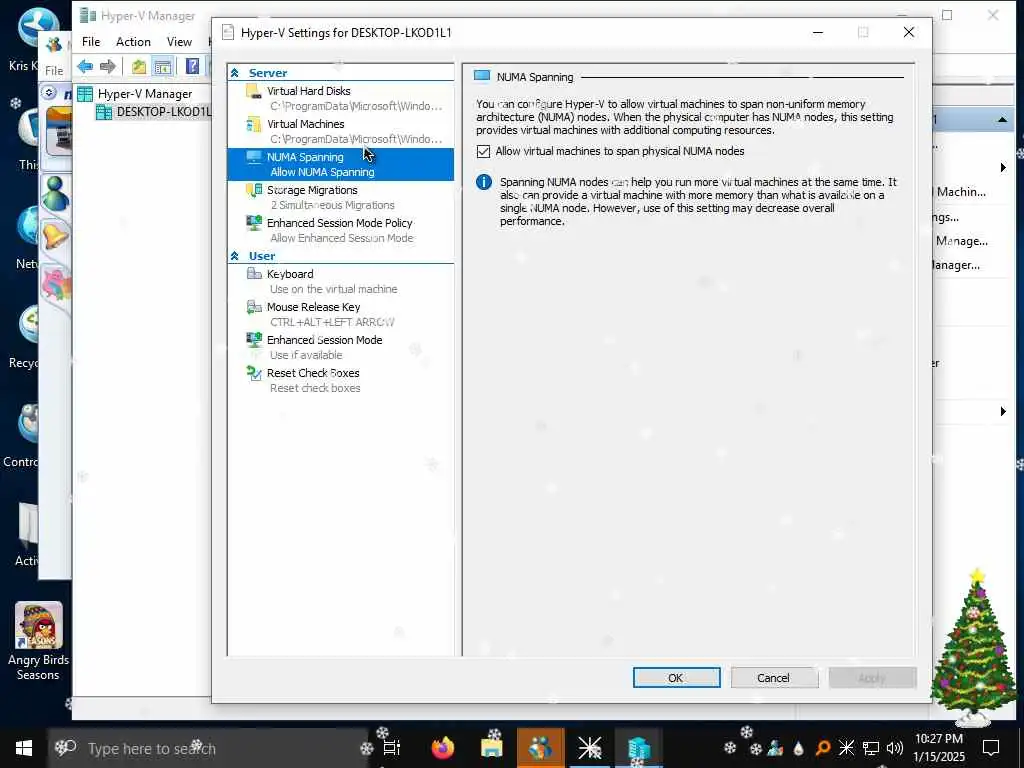This screenshot has width=1024, height=768.
Task: Open File Explorer from taskbar
Action: point(492,748)
